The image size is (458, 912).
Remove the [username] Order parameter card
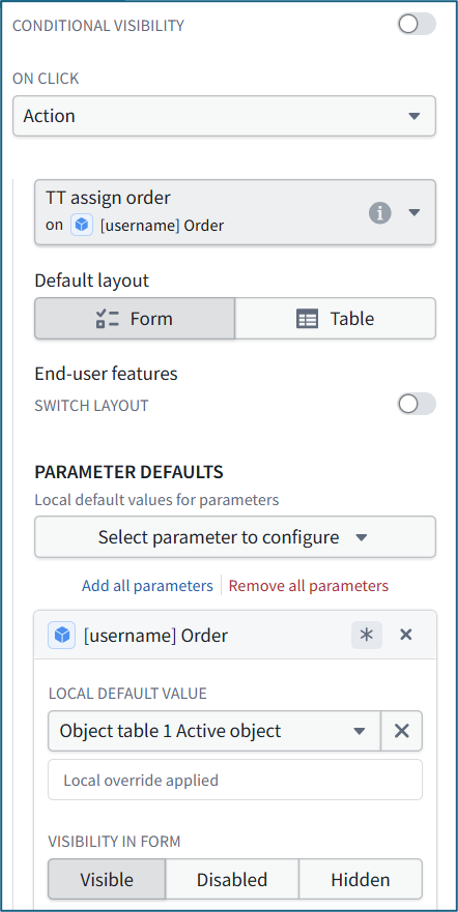[x=406, y=635]
